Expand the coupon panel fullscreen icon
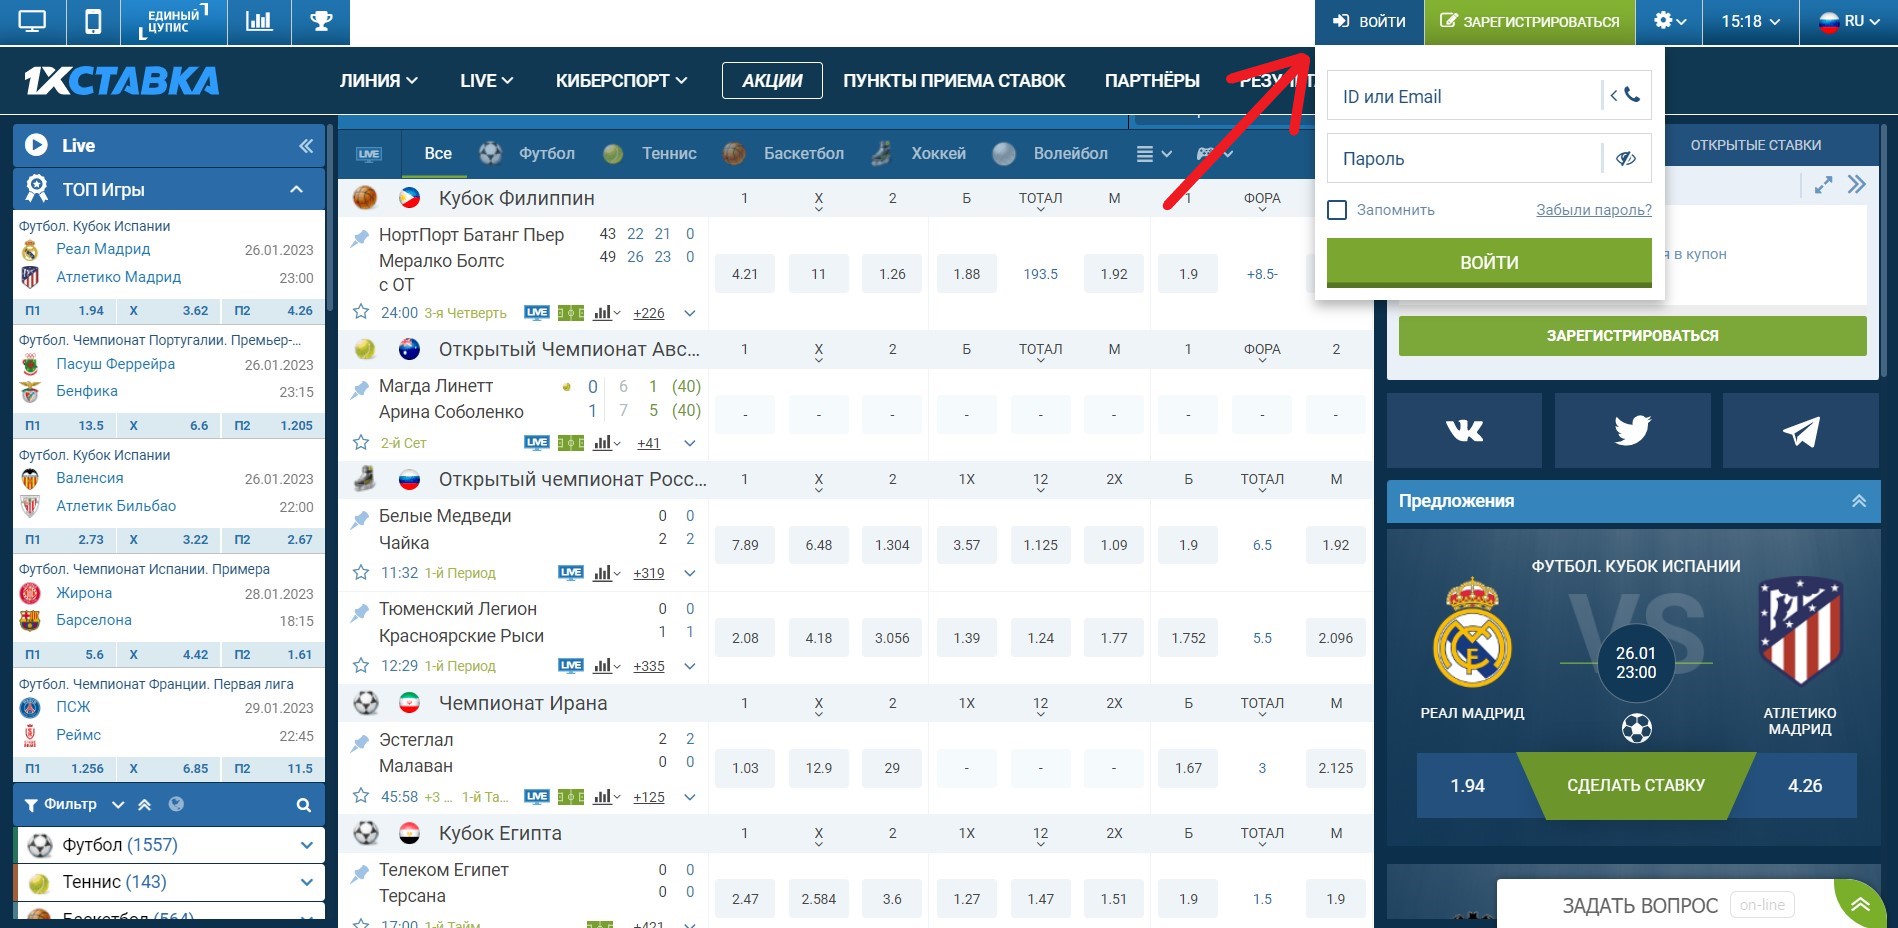The width and height of the screenshot is (1898, 928). (x=1823, y=185)
